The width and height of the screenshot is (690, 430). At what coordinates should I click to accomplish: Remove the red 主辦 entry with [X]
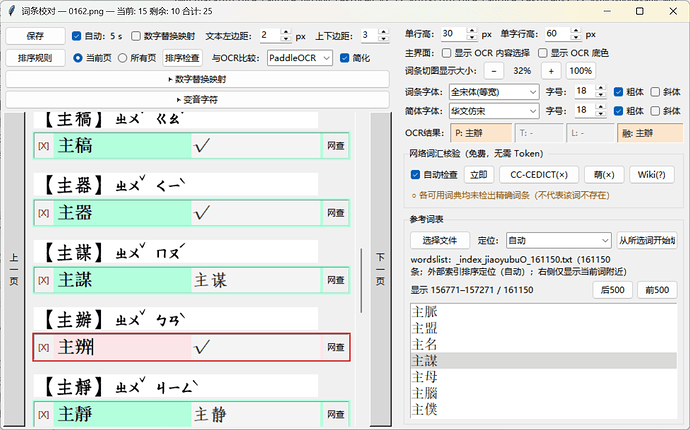[x=44, y=348]
